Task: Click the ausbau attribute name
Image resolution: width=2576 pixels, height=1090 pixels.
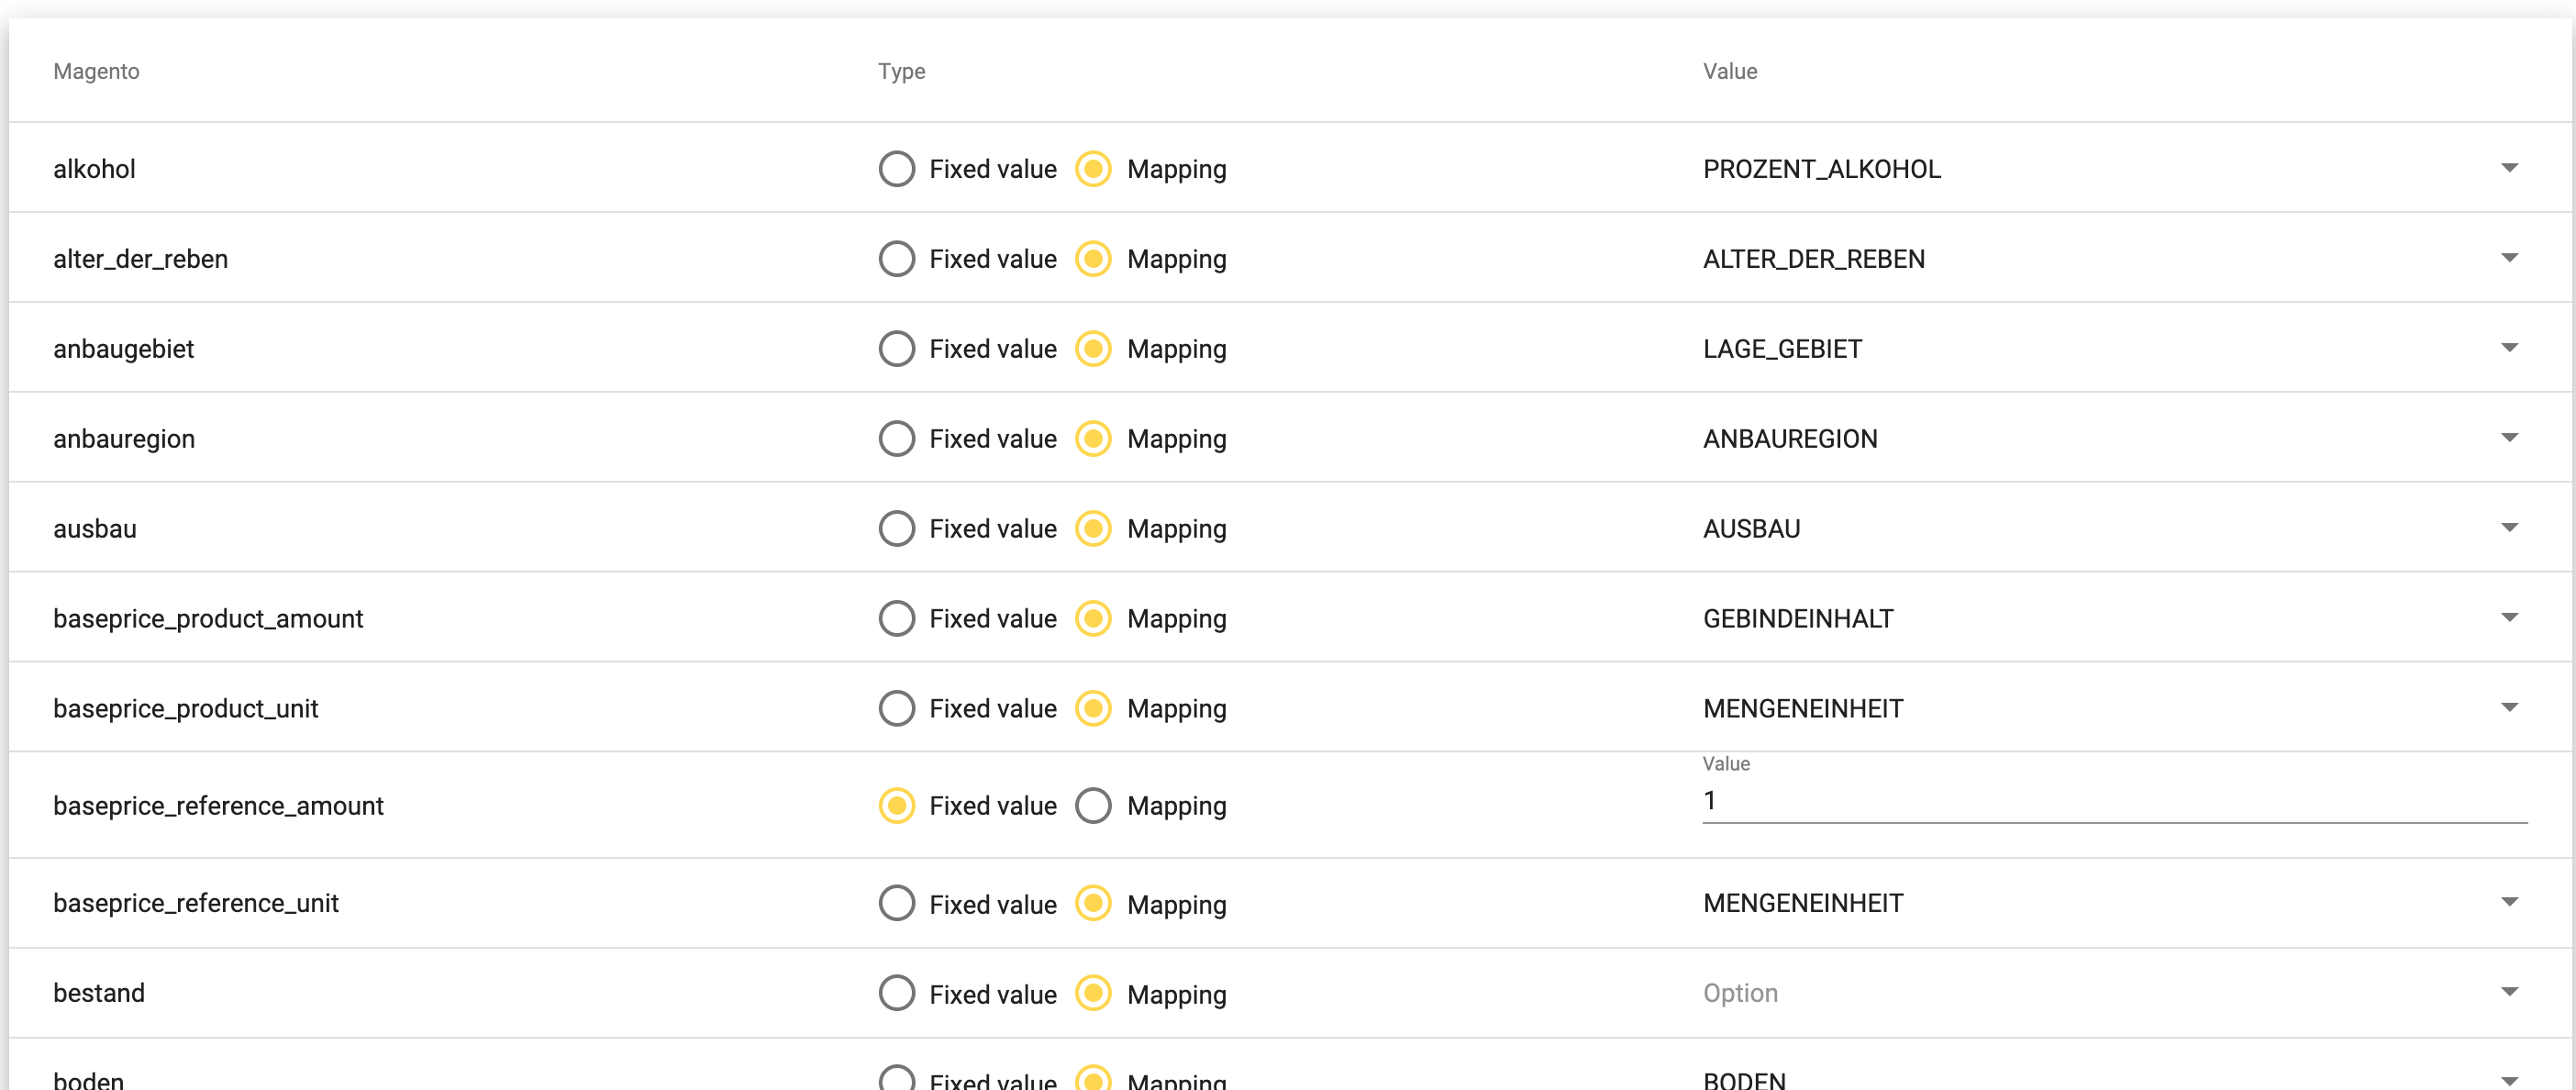Action: click(x=95, y=529)
